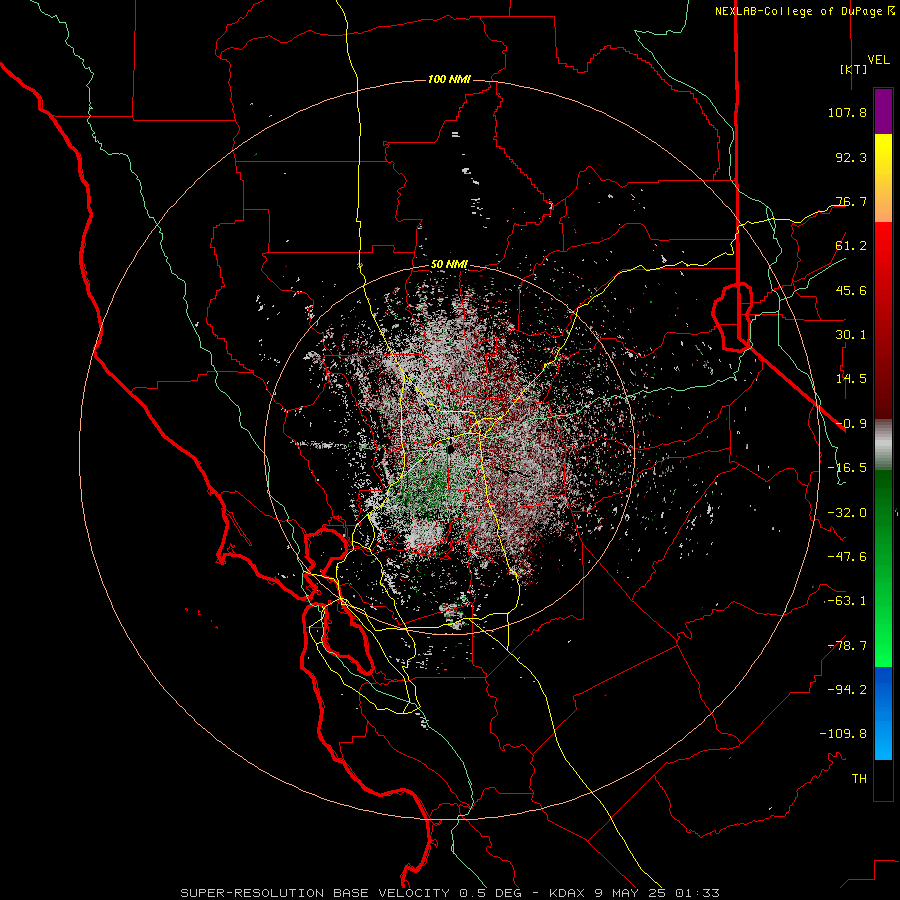Click the -63.1 legend value
The image size is (900, 900).
point(847,601)
